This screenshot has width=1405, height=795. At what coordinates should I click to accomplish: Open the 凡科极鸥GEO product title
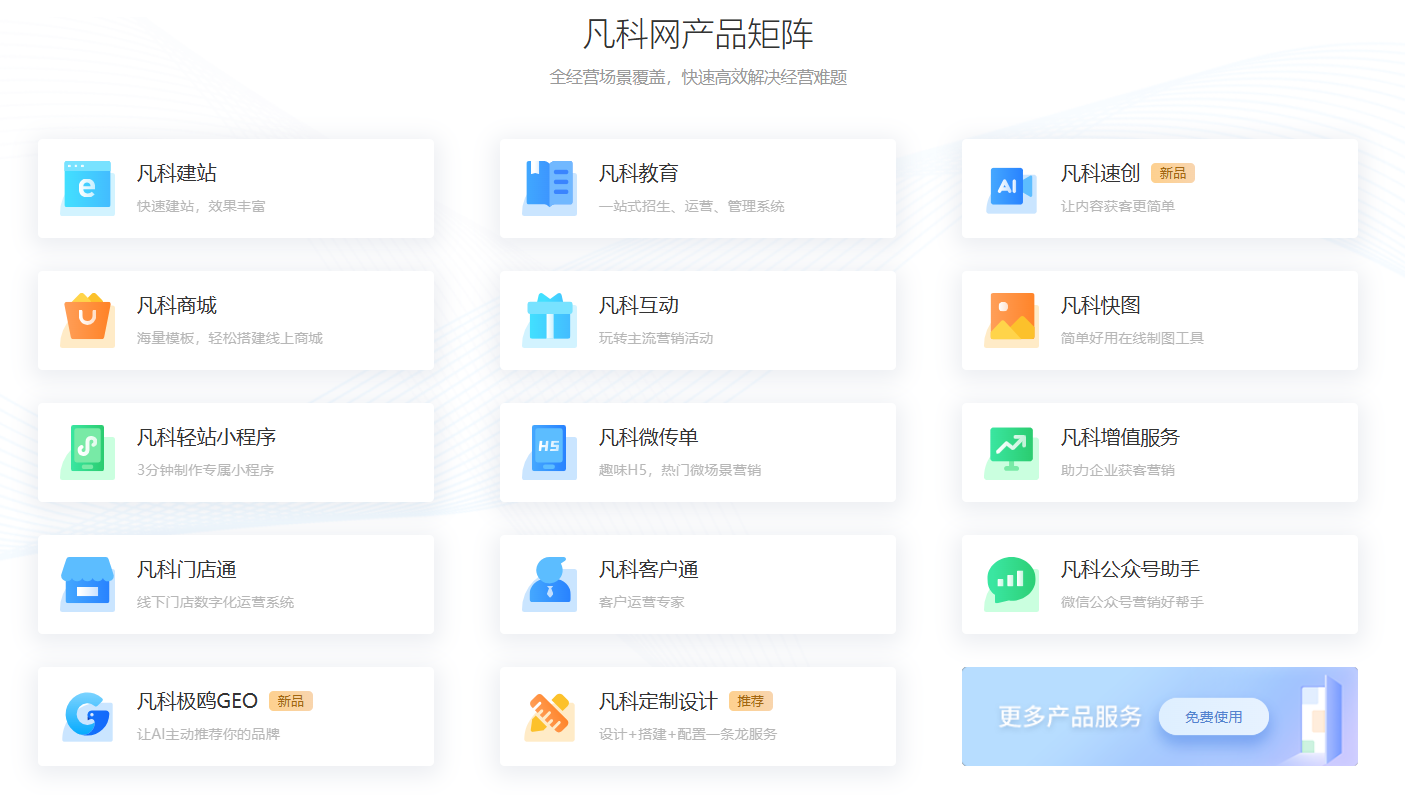tap(198, 701)
